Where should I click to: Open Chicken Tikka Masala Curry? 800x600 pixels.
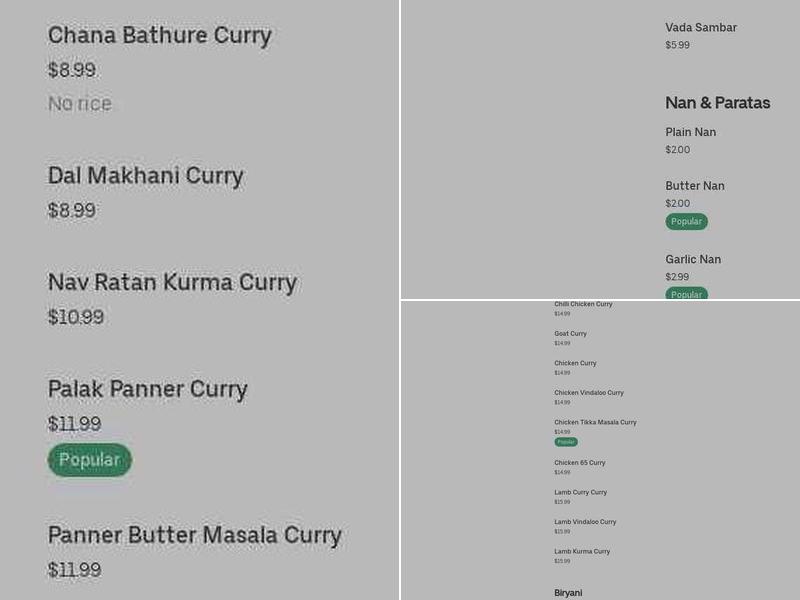[595, 423]
